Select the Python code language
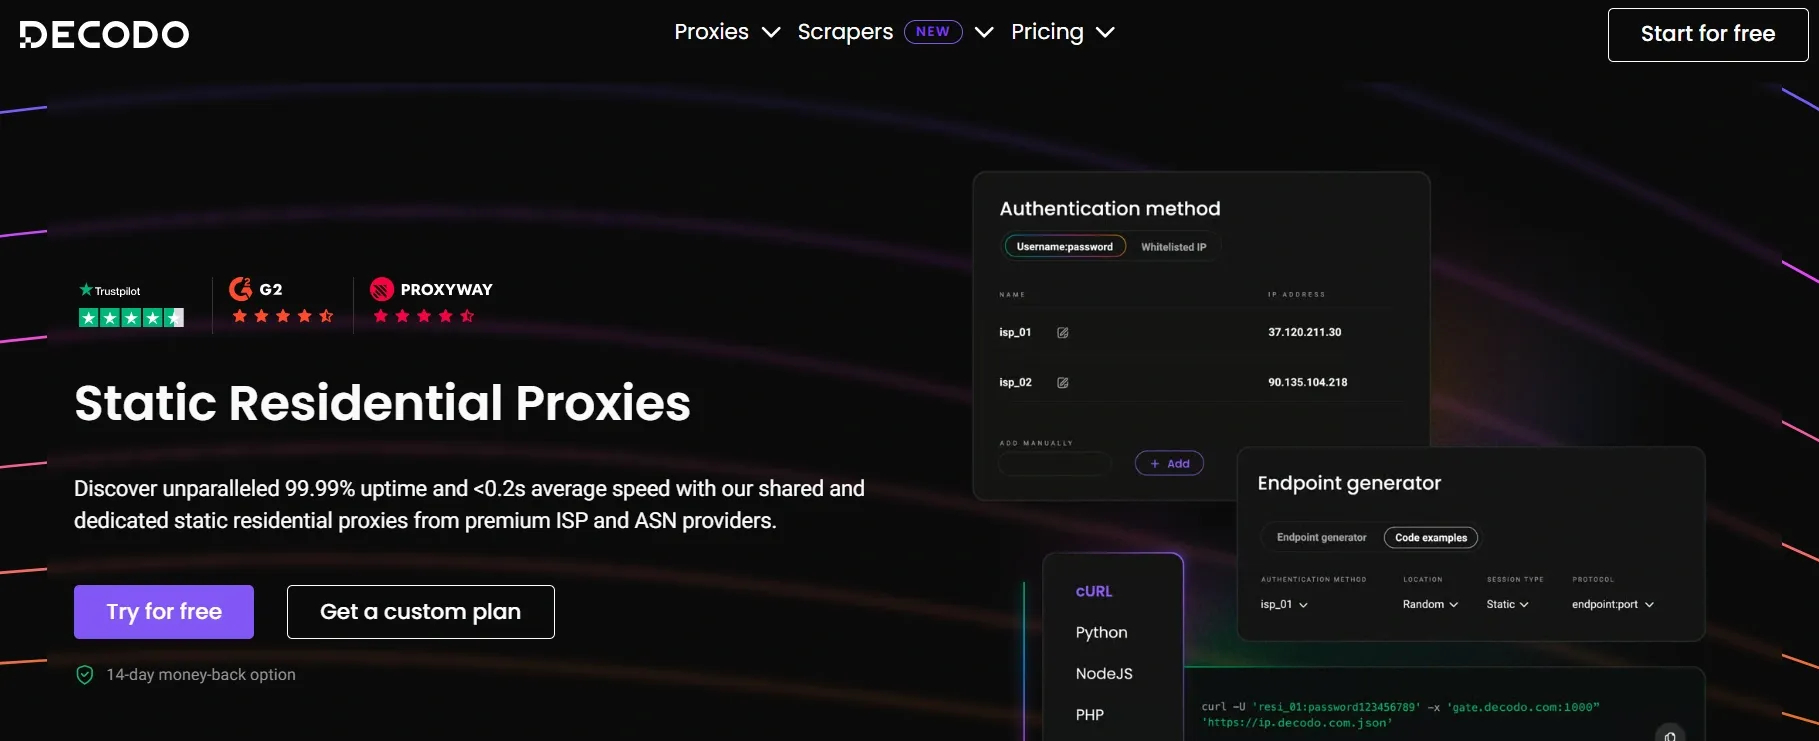 (1102, 633)
